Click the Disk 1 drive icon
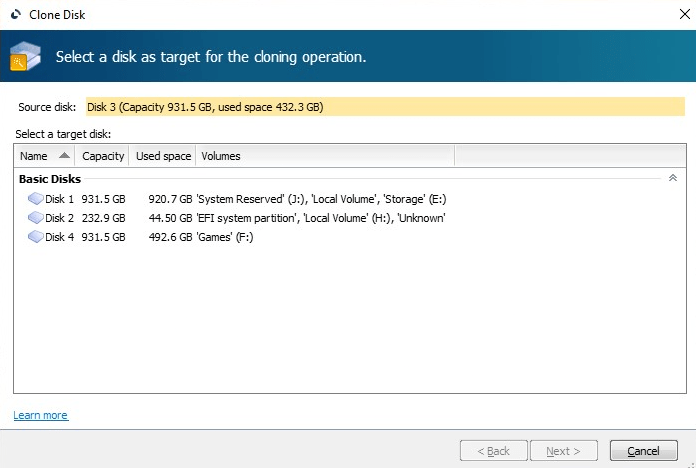Screen dimensions: 696x468 click(x=36, y=198)
